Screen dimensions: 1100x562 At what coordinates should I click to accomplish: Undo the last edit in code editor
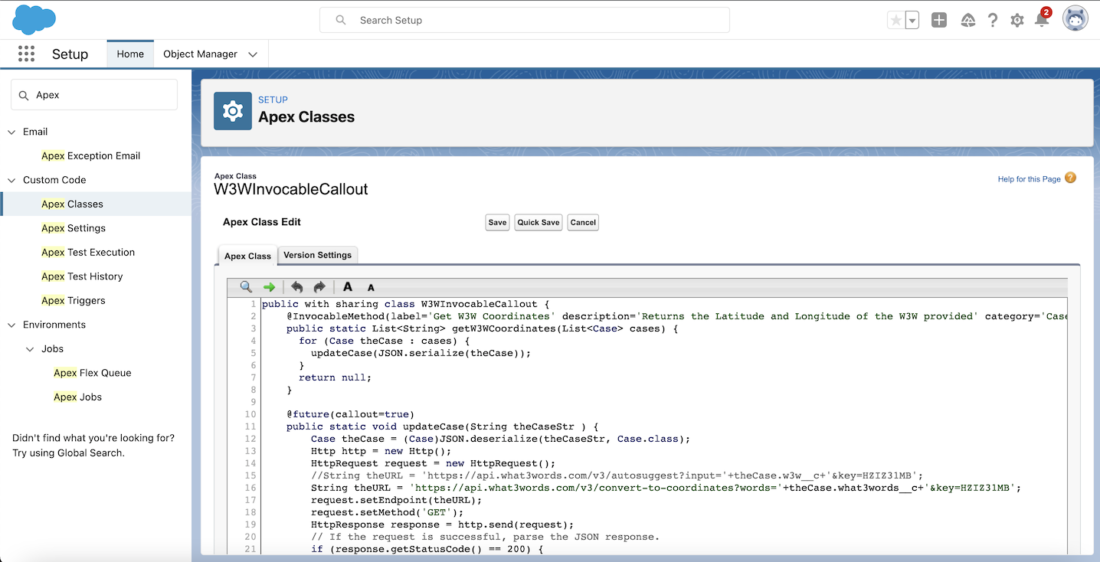297,287
